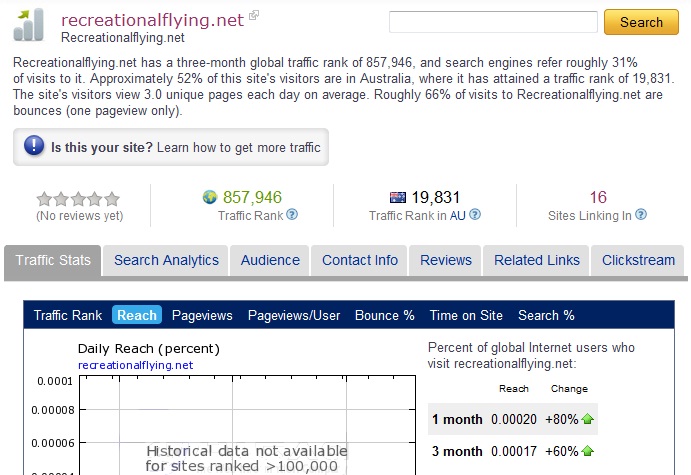Select the Traffic Stats tab
The width and height of the screenshot is (691, 475).
pyautogui.click(x=53, y=260)
